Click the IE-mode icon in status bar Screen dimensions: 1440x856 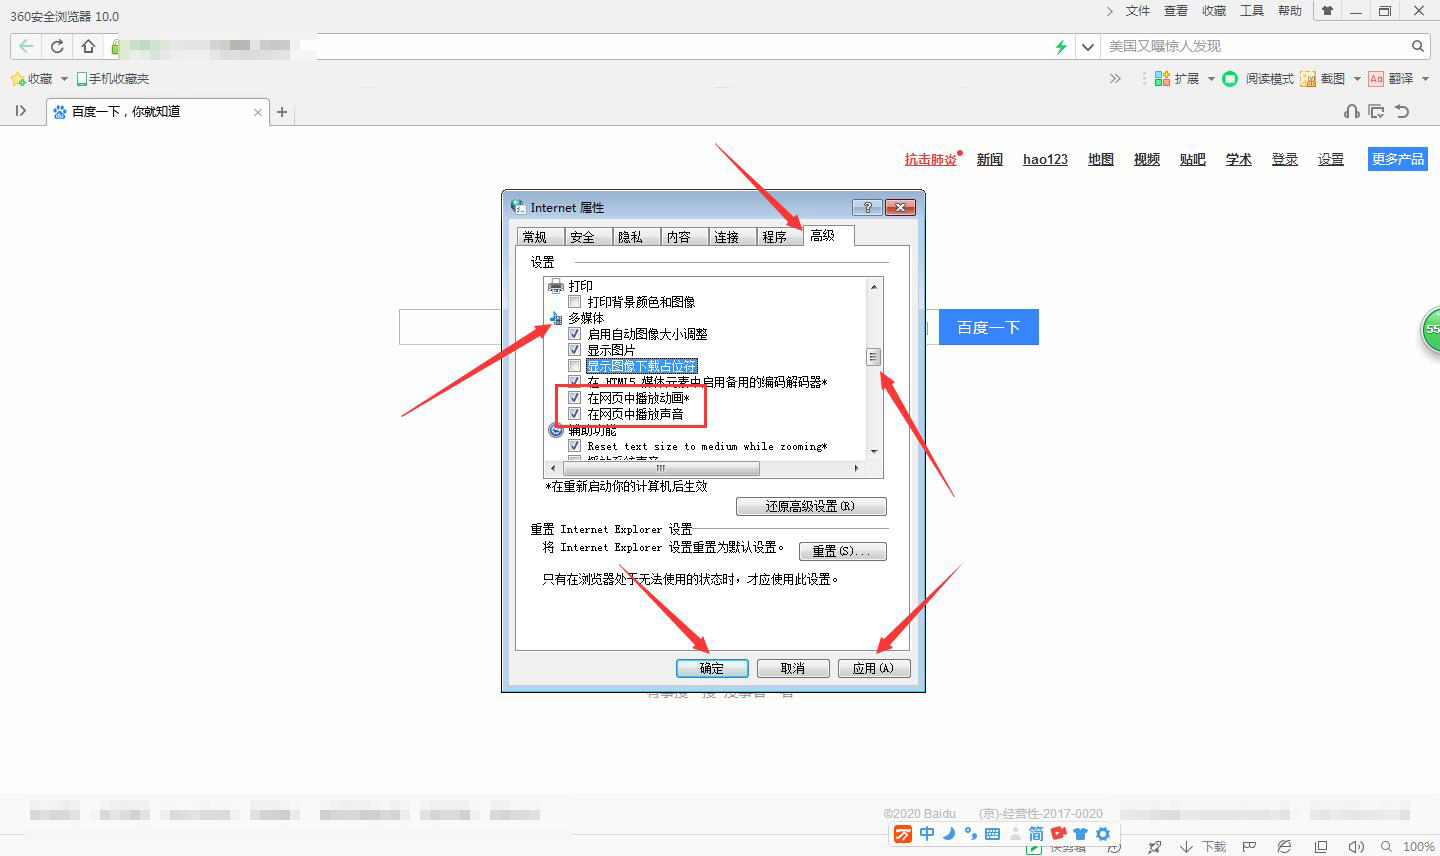coord(1285,847)
